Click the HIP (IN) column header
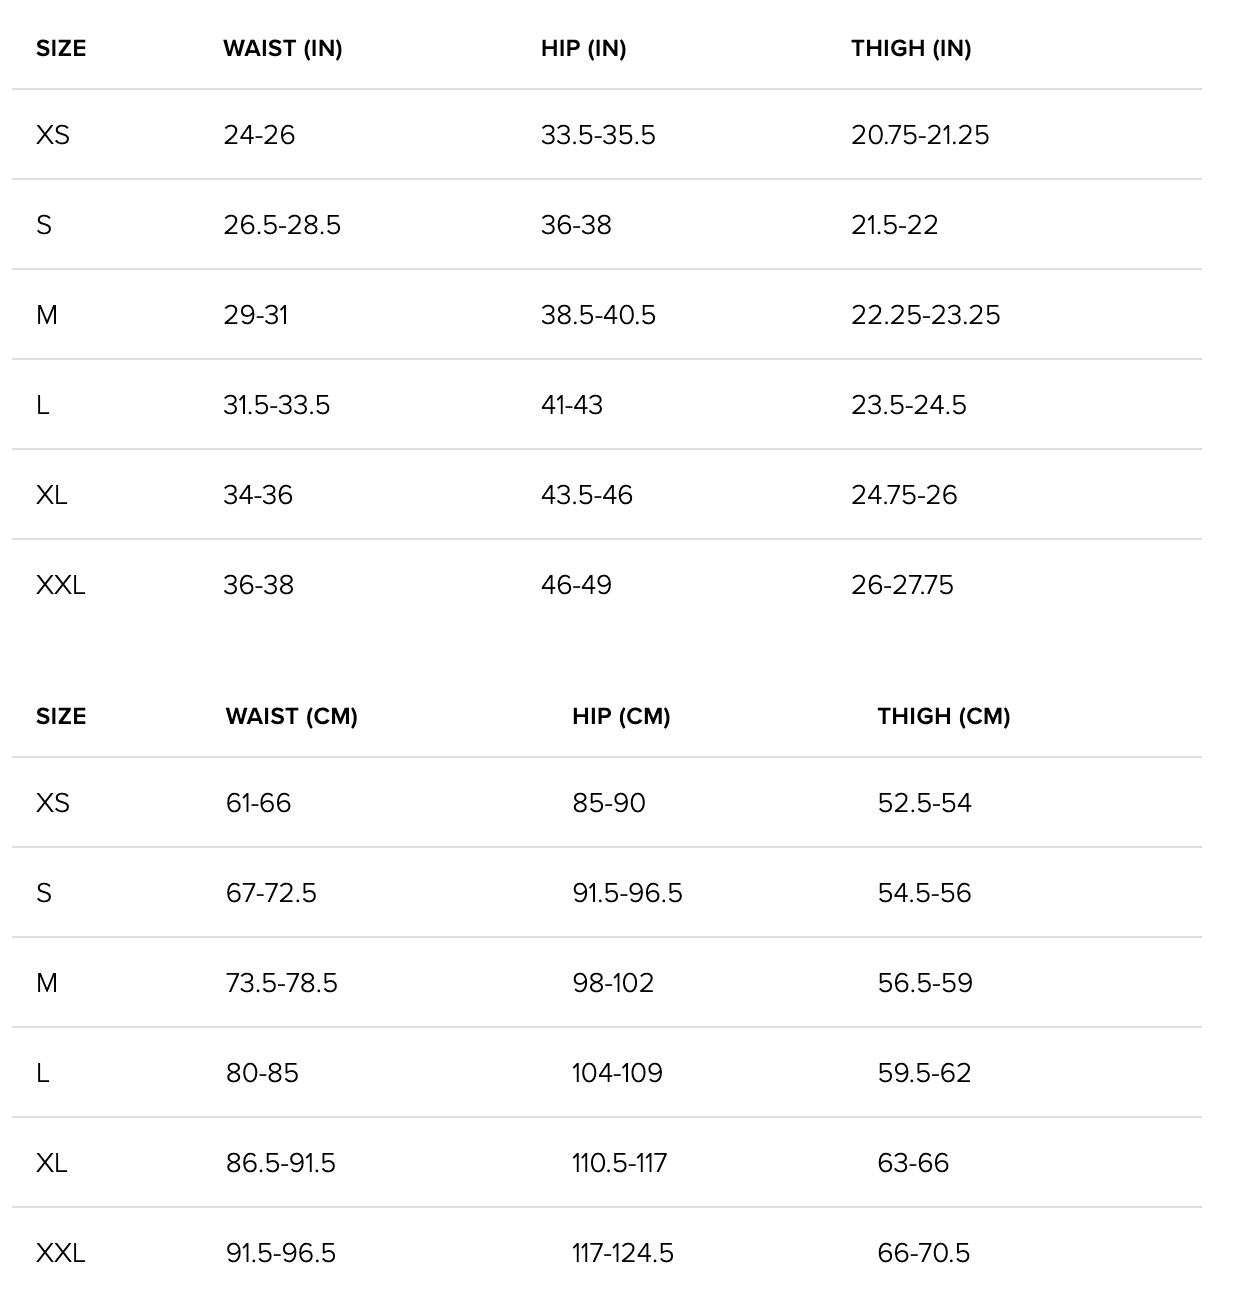The height and width of the screenshot is (1300, 1234). pos(583,48)
